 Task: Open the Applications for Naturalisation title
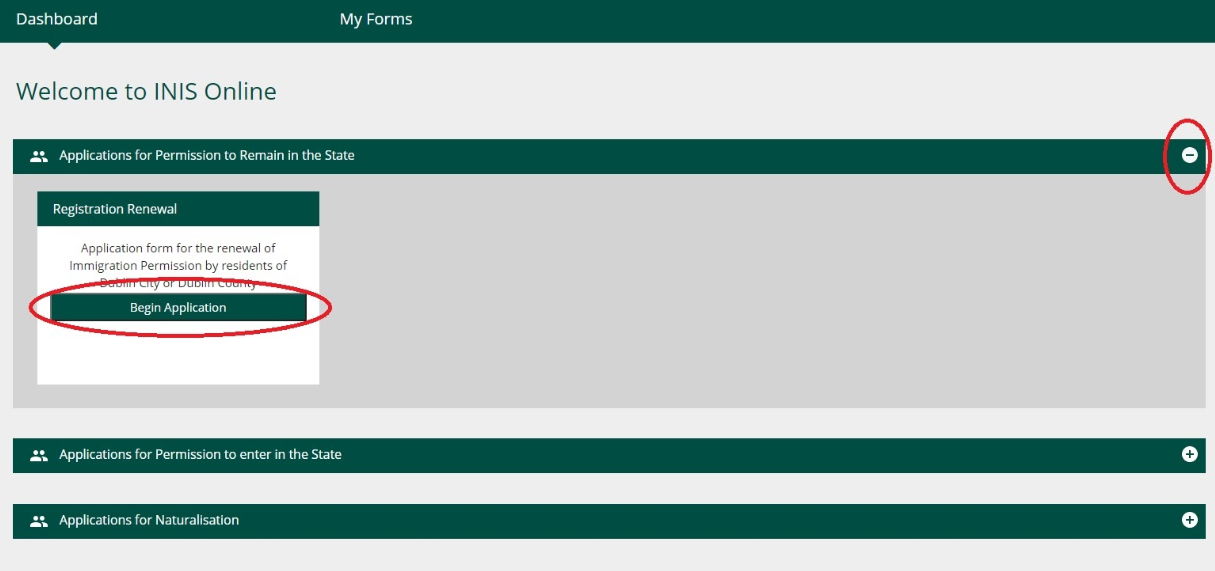149,520
